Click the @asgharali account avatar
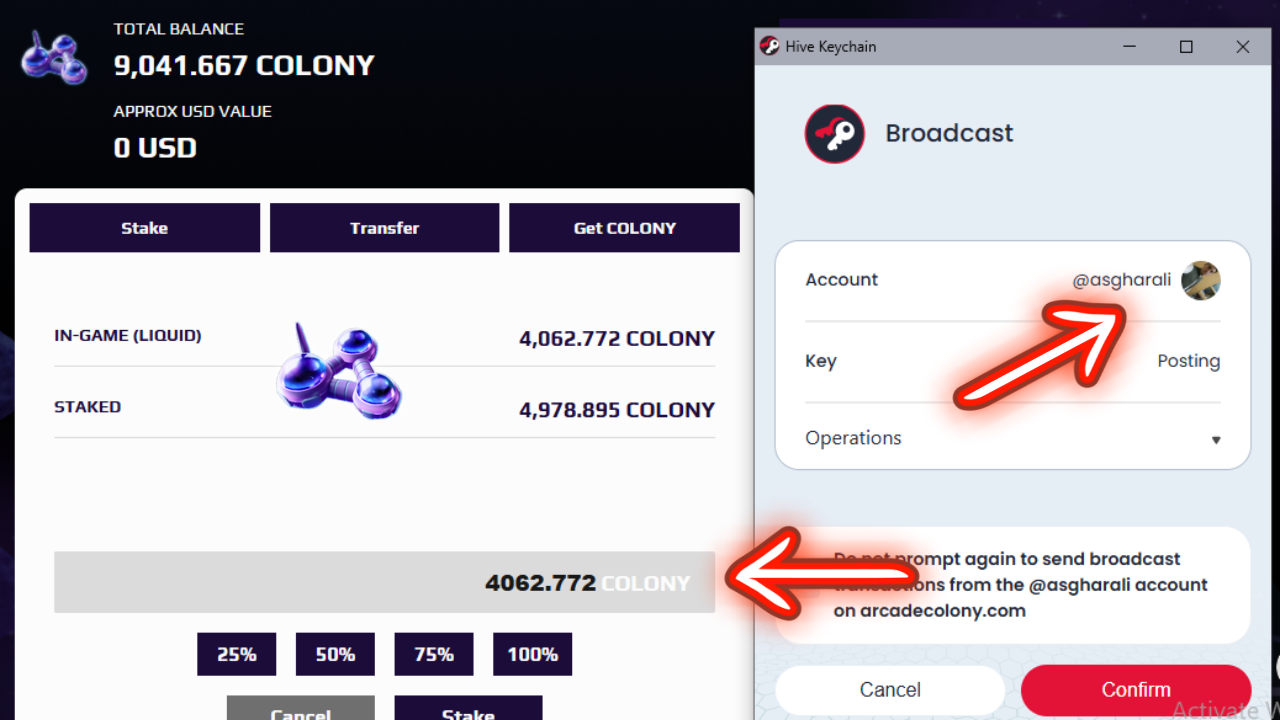The height and width of the screenshot is (720, 1280). point(1200,281)
